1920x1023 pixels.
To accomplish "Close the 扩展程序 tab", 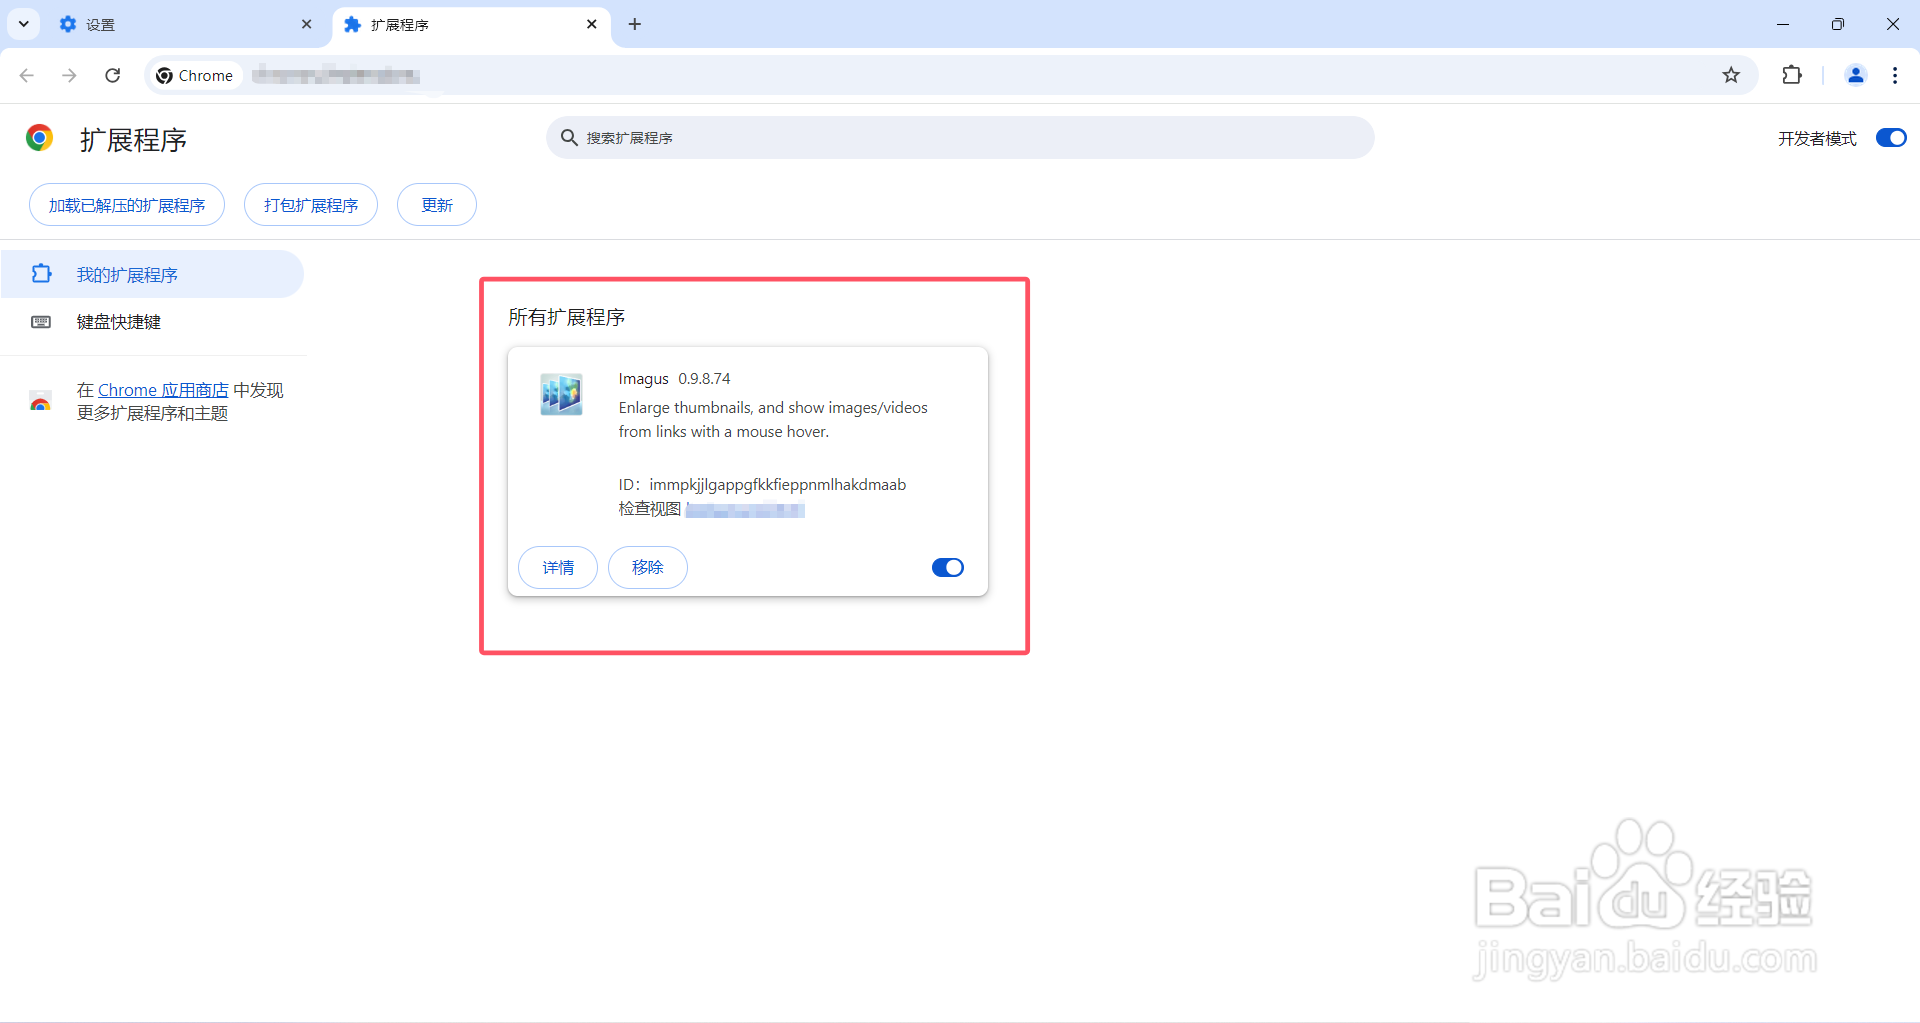I will point(592,24).
